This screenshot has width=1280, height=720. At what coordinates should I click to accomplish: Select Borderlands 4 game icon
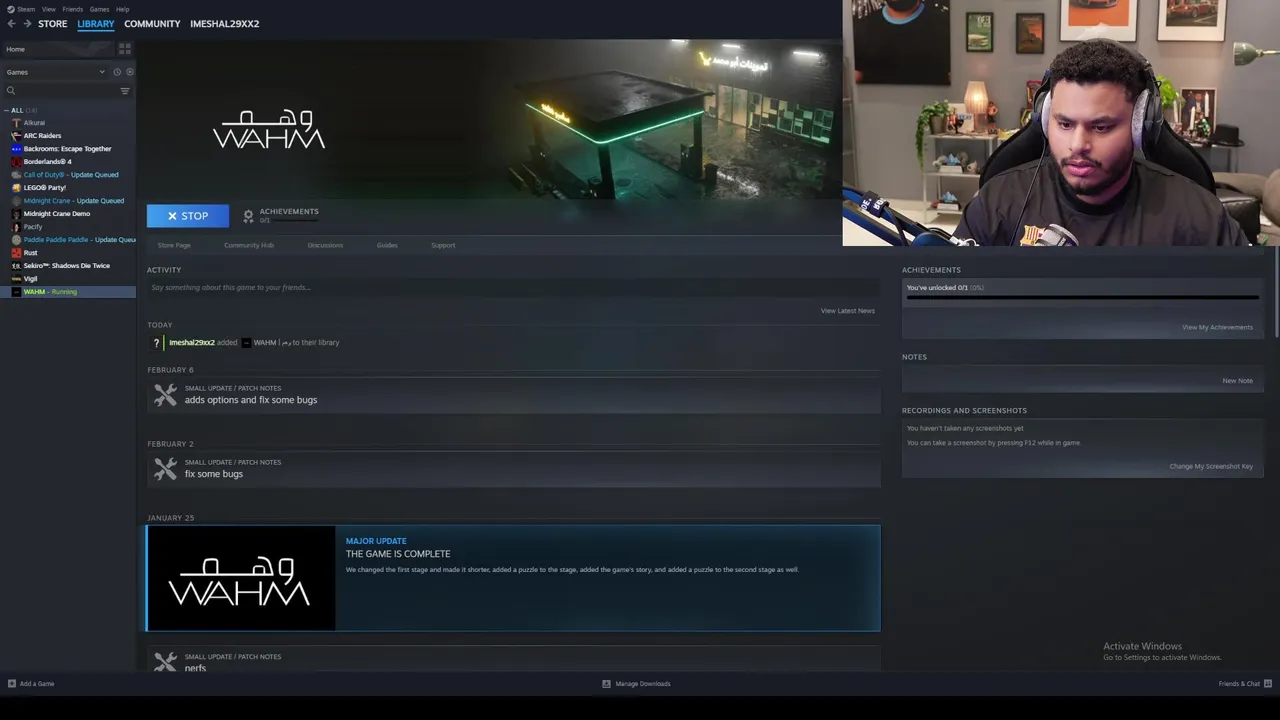[16, 161]
